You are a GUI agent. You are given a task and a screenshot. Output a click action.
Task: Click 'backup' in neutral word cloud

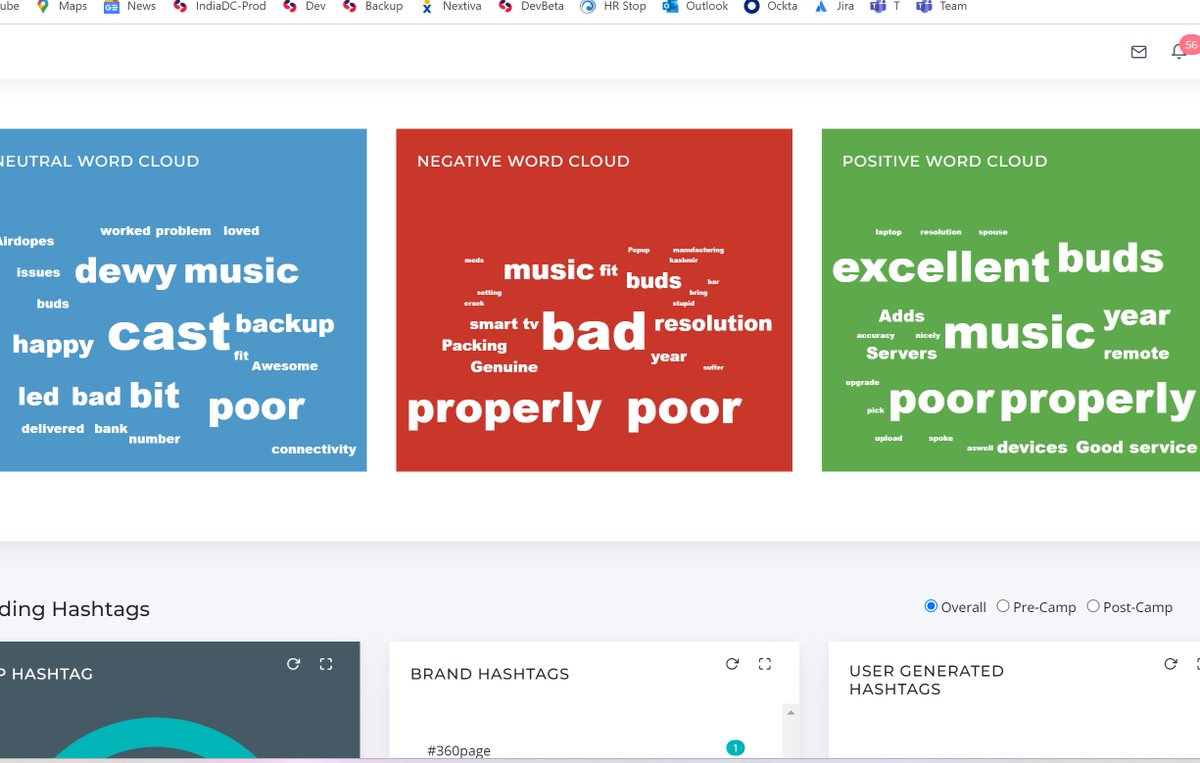285,324
